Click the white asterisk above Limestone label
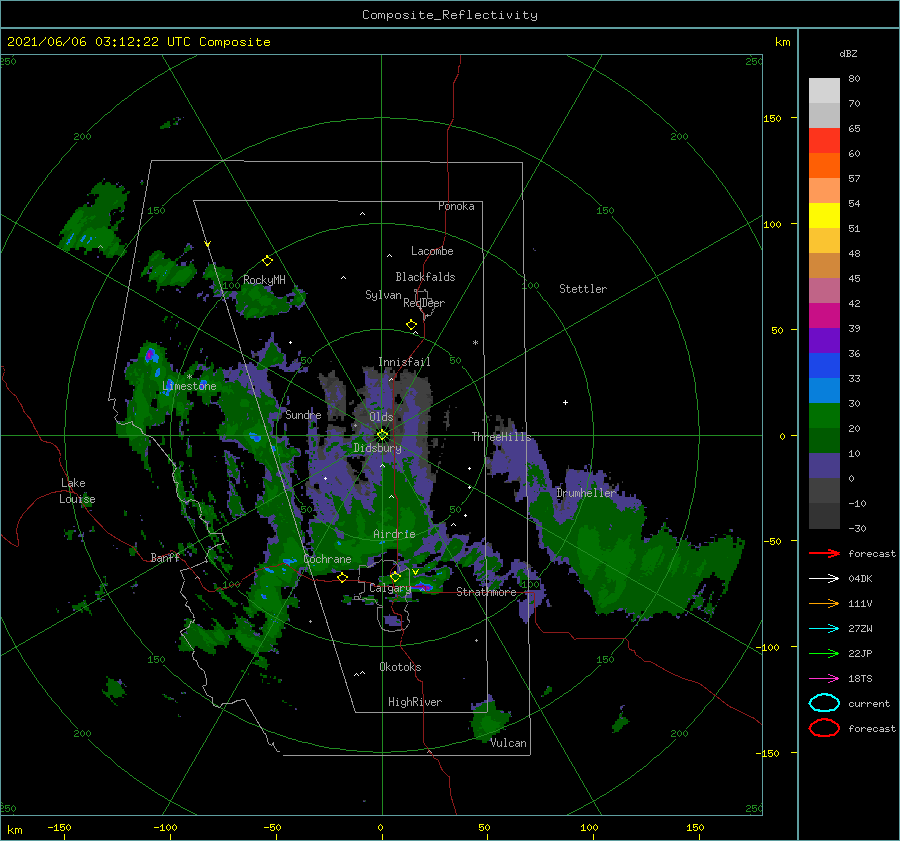 point(189,377)
